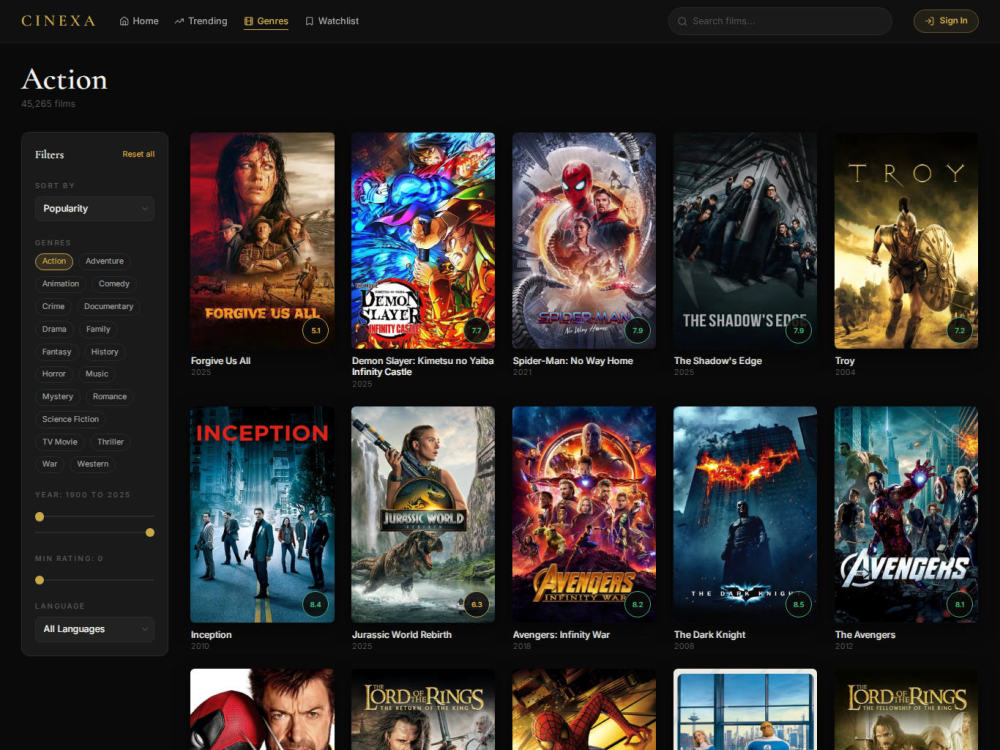The image size is (1000, 750).
Task: Open The Avengers poster
Action: click(x=906, y=515)
